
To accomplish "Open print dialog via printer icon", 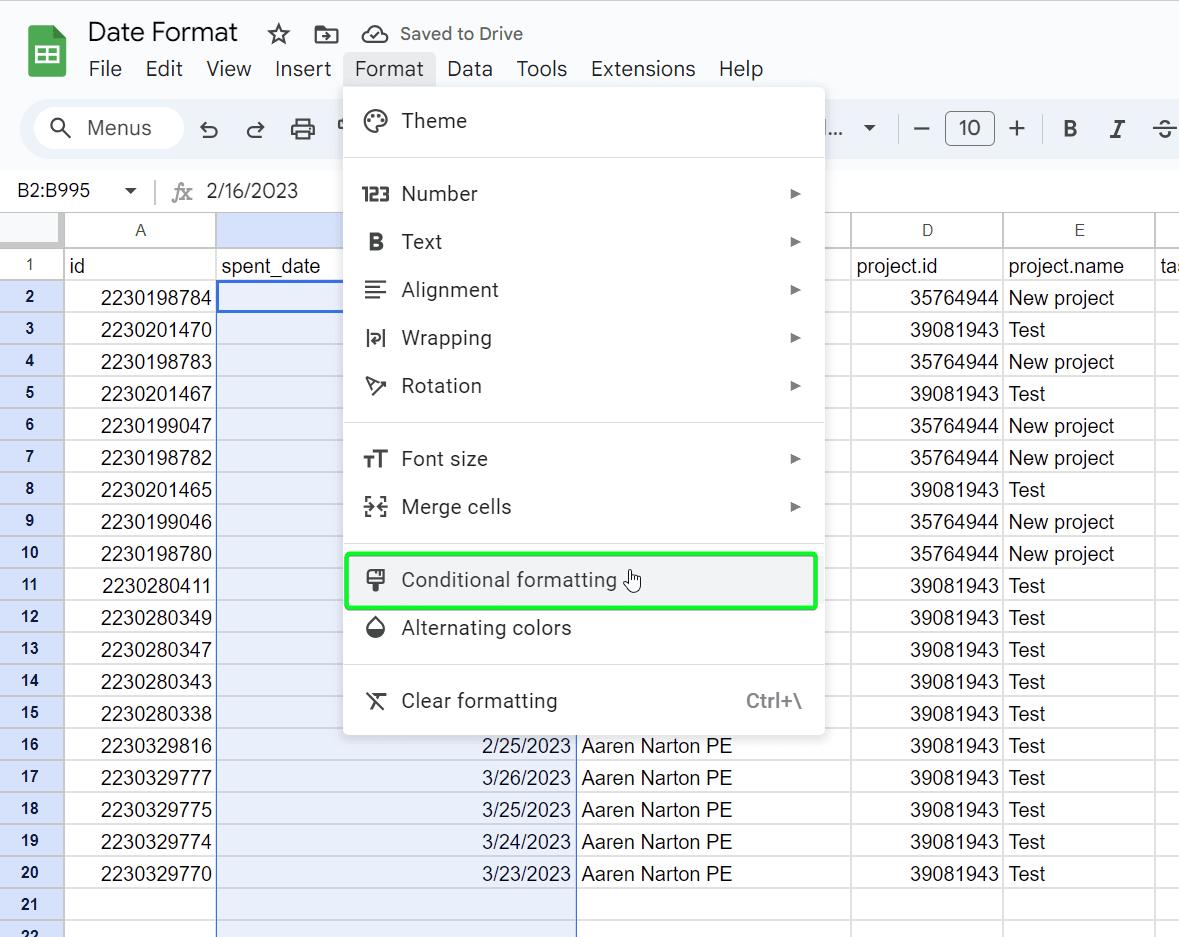I will tap(302, 128).
